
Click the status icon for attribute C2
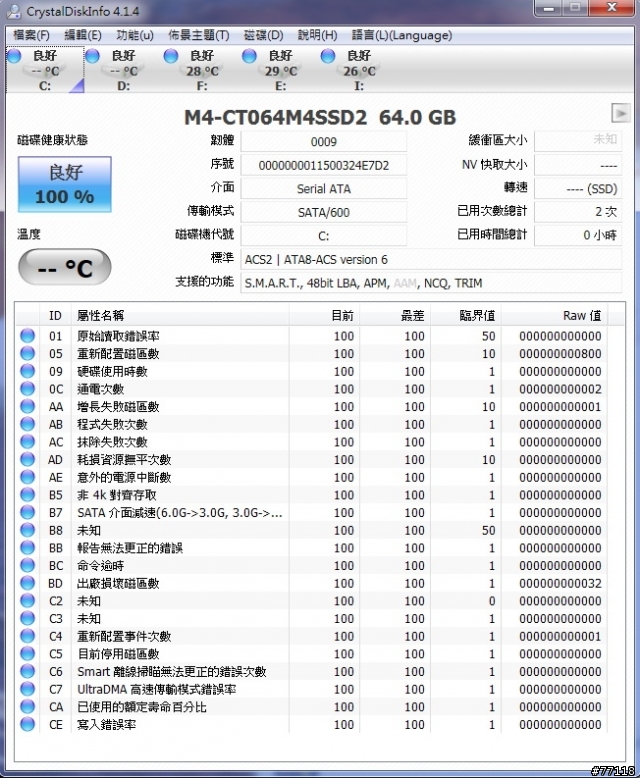[x=27, y=601]
